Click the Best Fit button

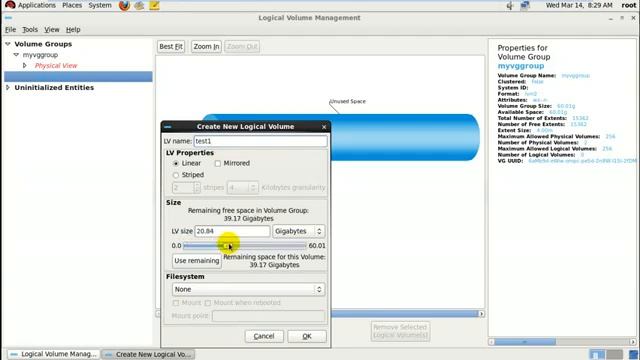(171, 47)
